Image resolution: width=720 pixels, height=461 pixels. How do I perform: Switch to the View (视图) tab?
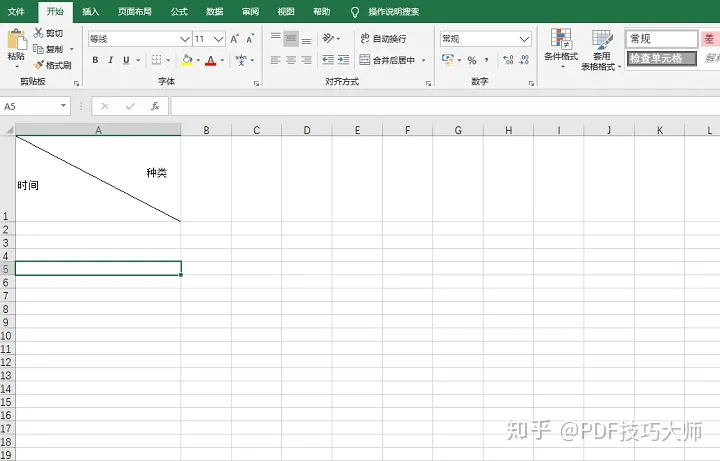pyautogui.click(x=286, y=11)
